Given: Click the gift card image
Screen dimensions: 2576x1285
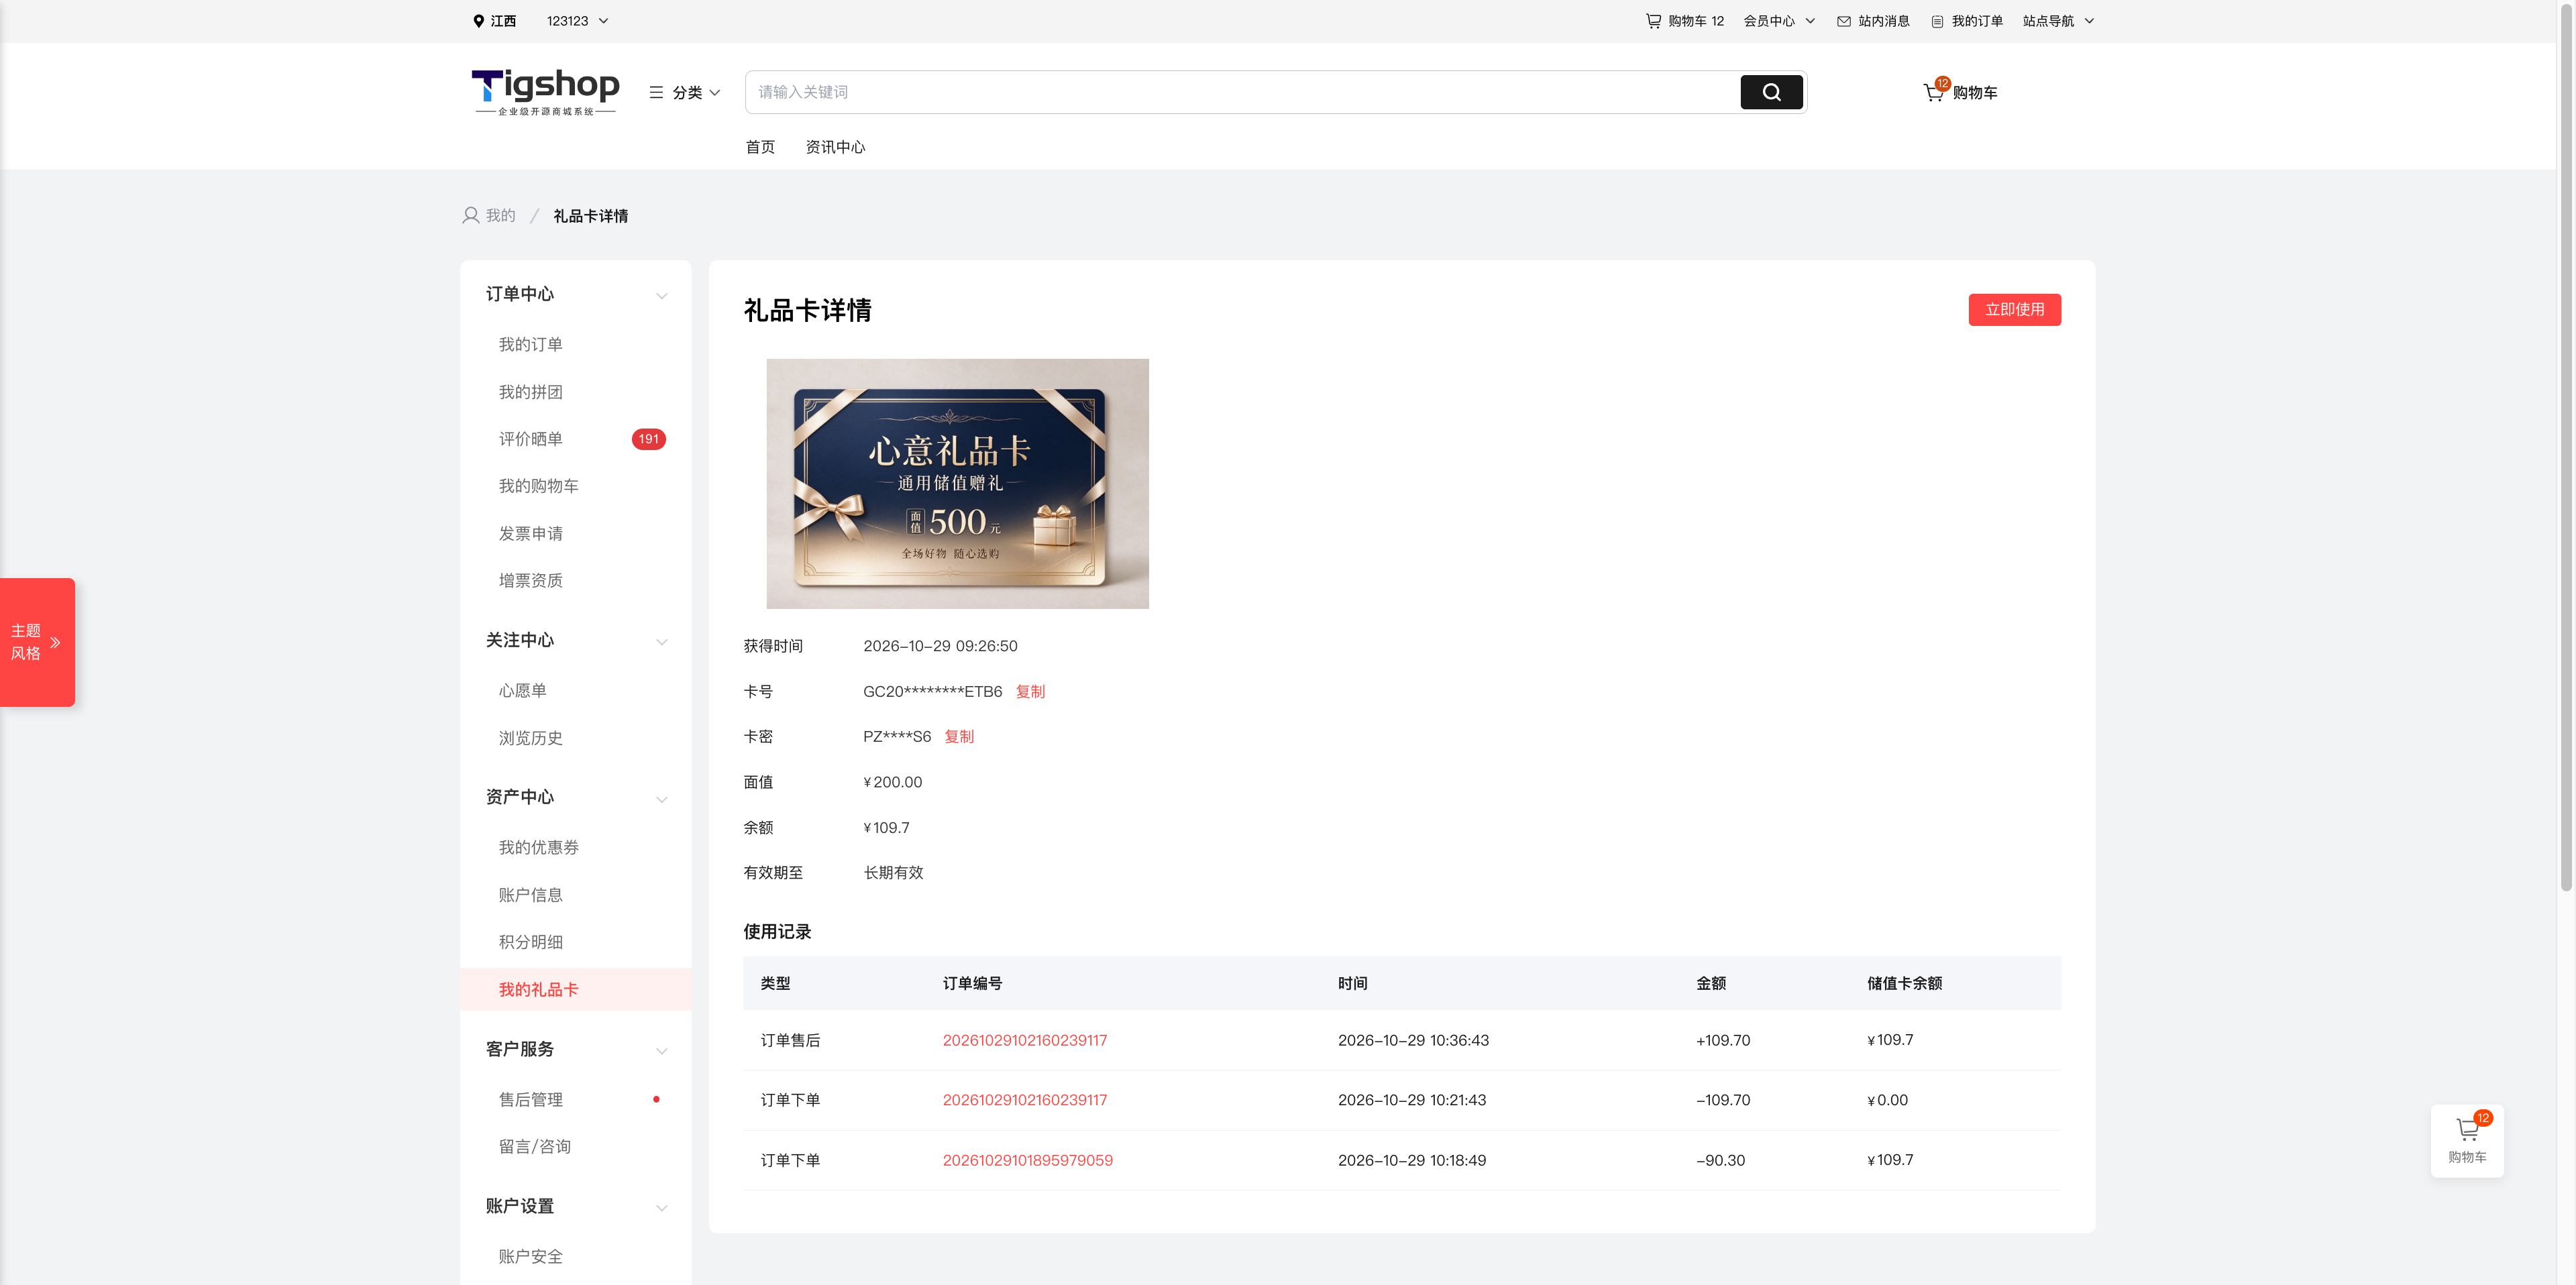Looking at the screenshot, I should click(x=957, y=483).
